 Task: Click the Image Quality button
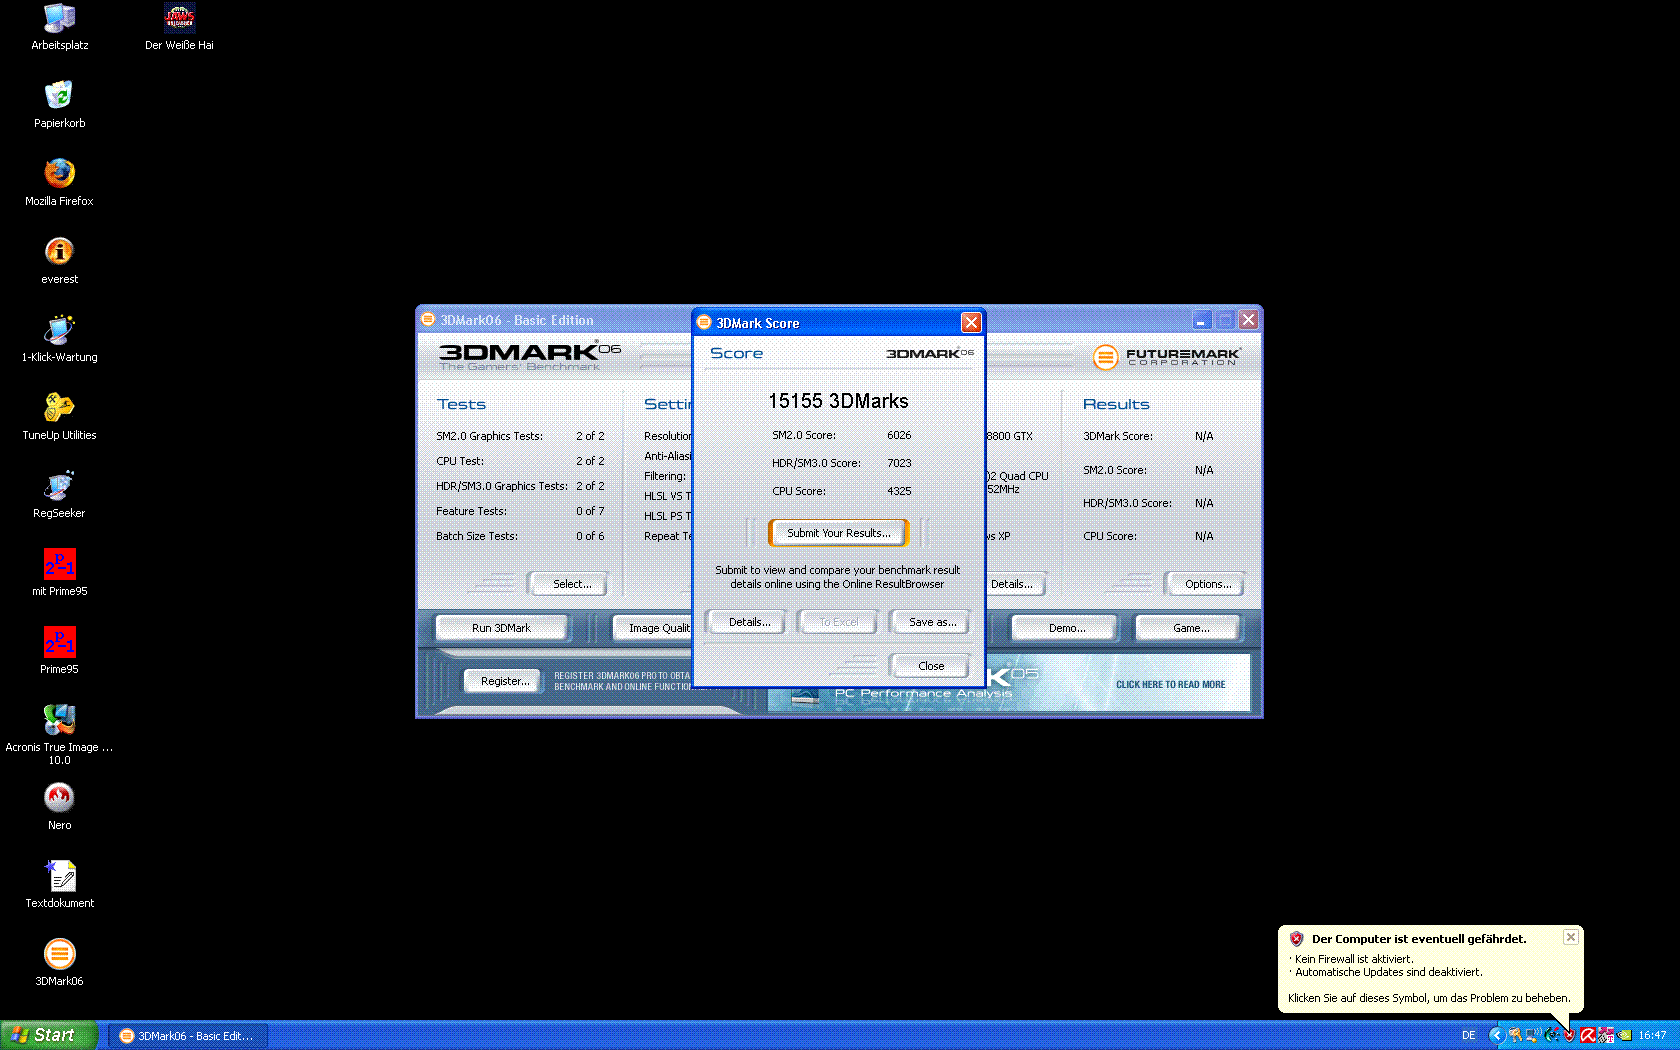[x=652, y=628]
